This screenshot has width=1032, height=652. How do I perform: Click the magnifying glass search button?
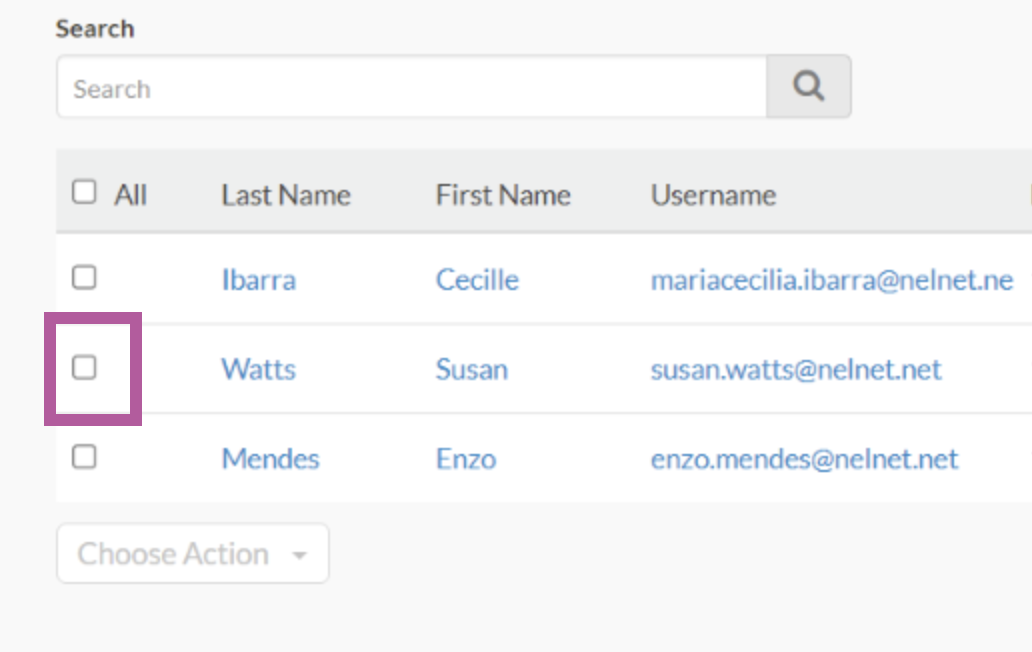808,86
